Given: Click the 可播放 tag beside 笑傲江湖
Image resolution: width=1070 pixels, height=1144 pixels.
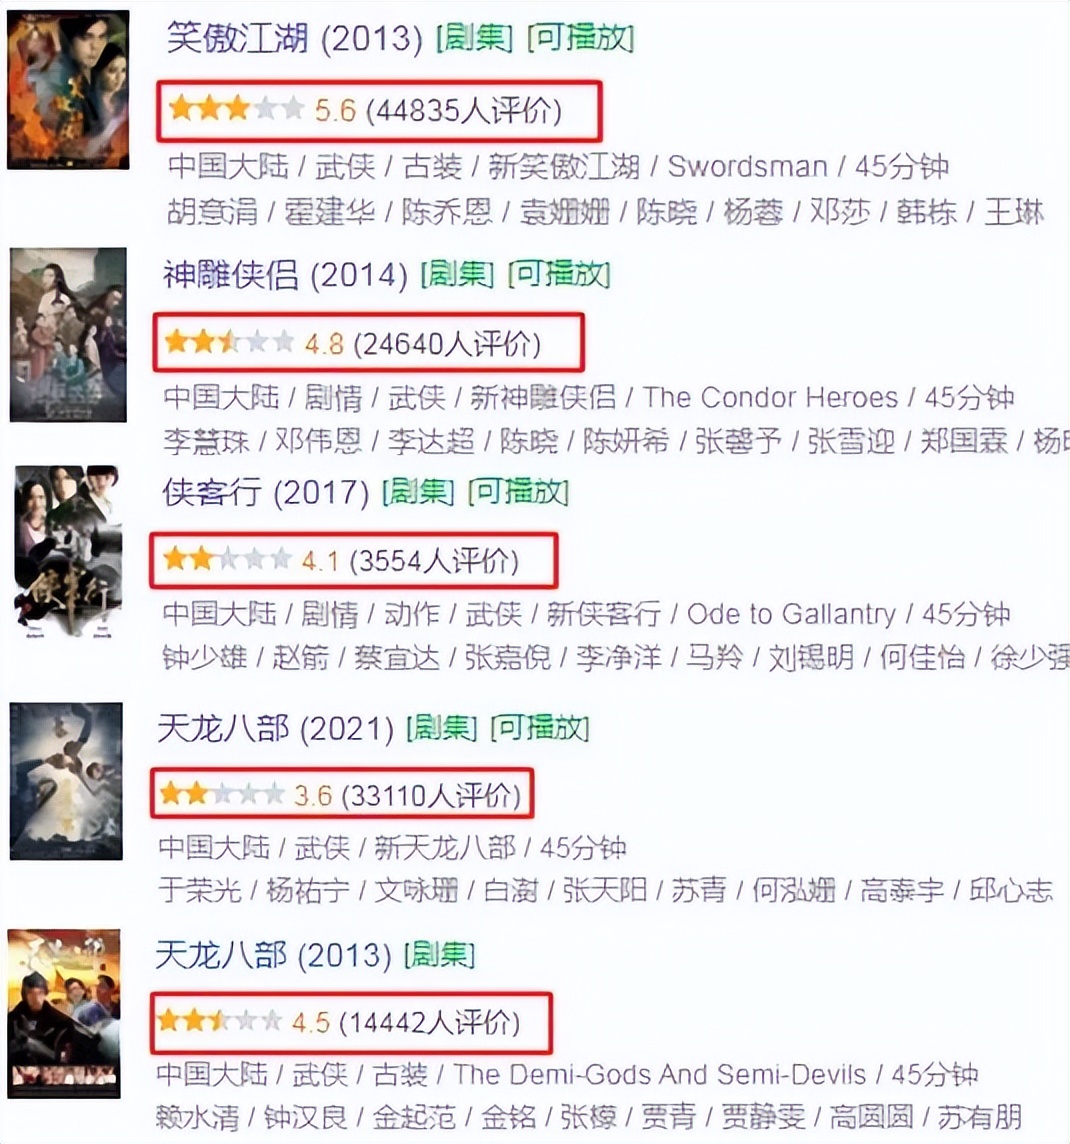Looking at the screenshot, I should (x=581, y=38).
